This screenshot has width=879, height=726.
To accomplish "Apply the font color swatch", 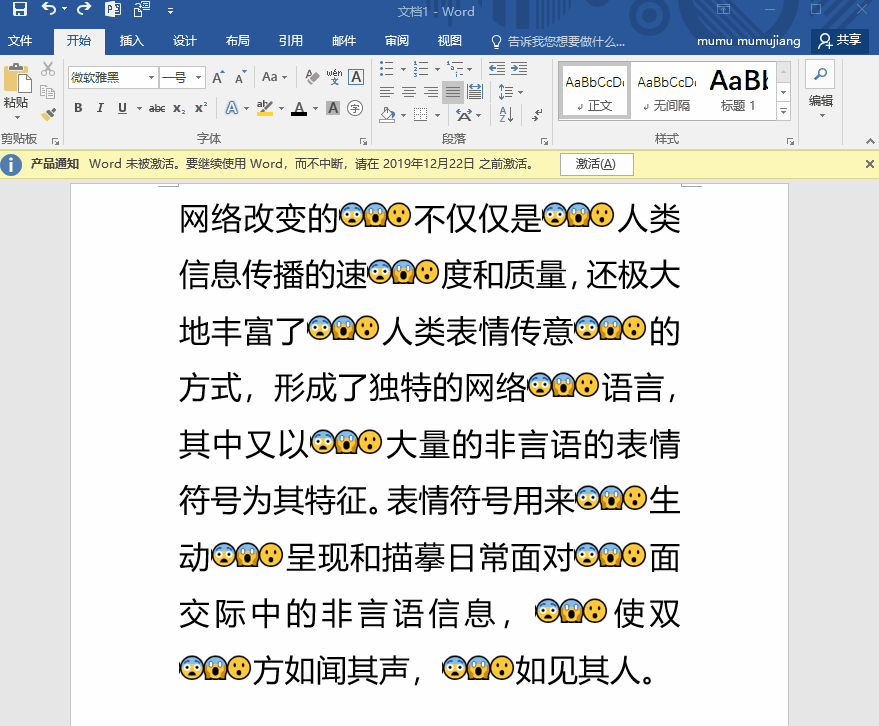I will click(x=299, y=108).
